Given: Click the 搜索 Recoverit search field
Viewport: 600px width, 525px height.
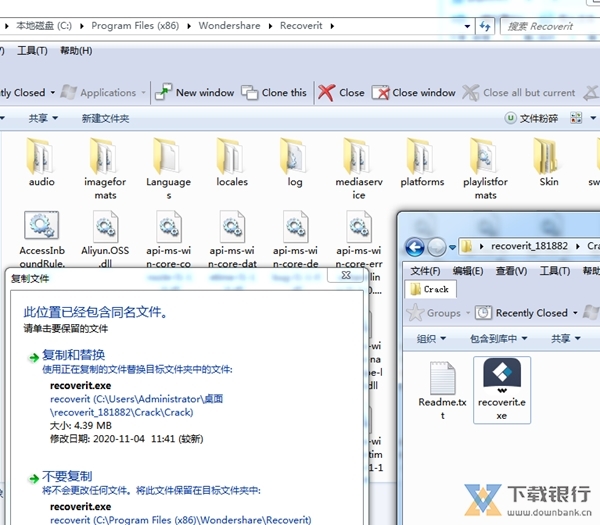Looking at the screenshot, I should [550, 26].
